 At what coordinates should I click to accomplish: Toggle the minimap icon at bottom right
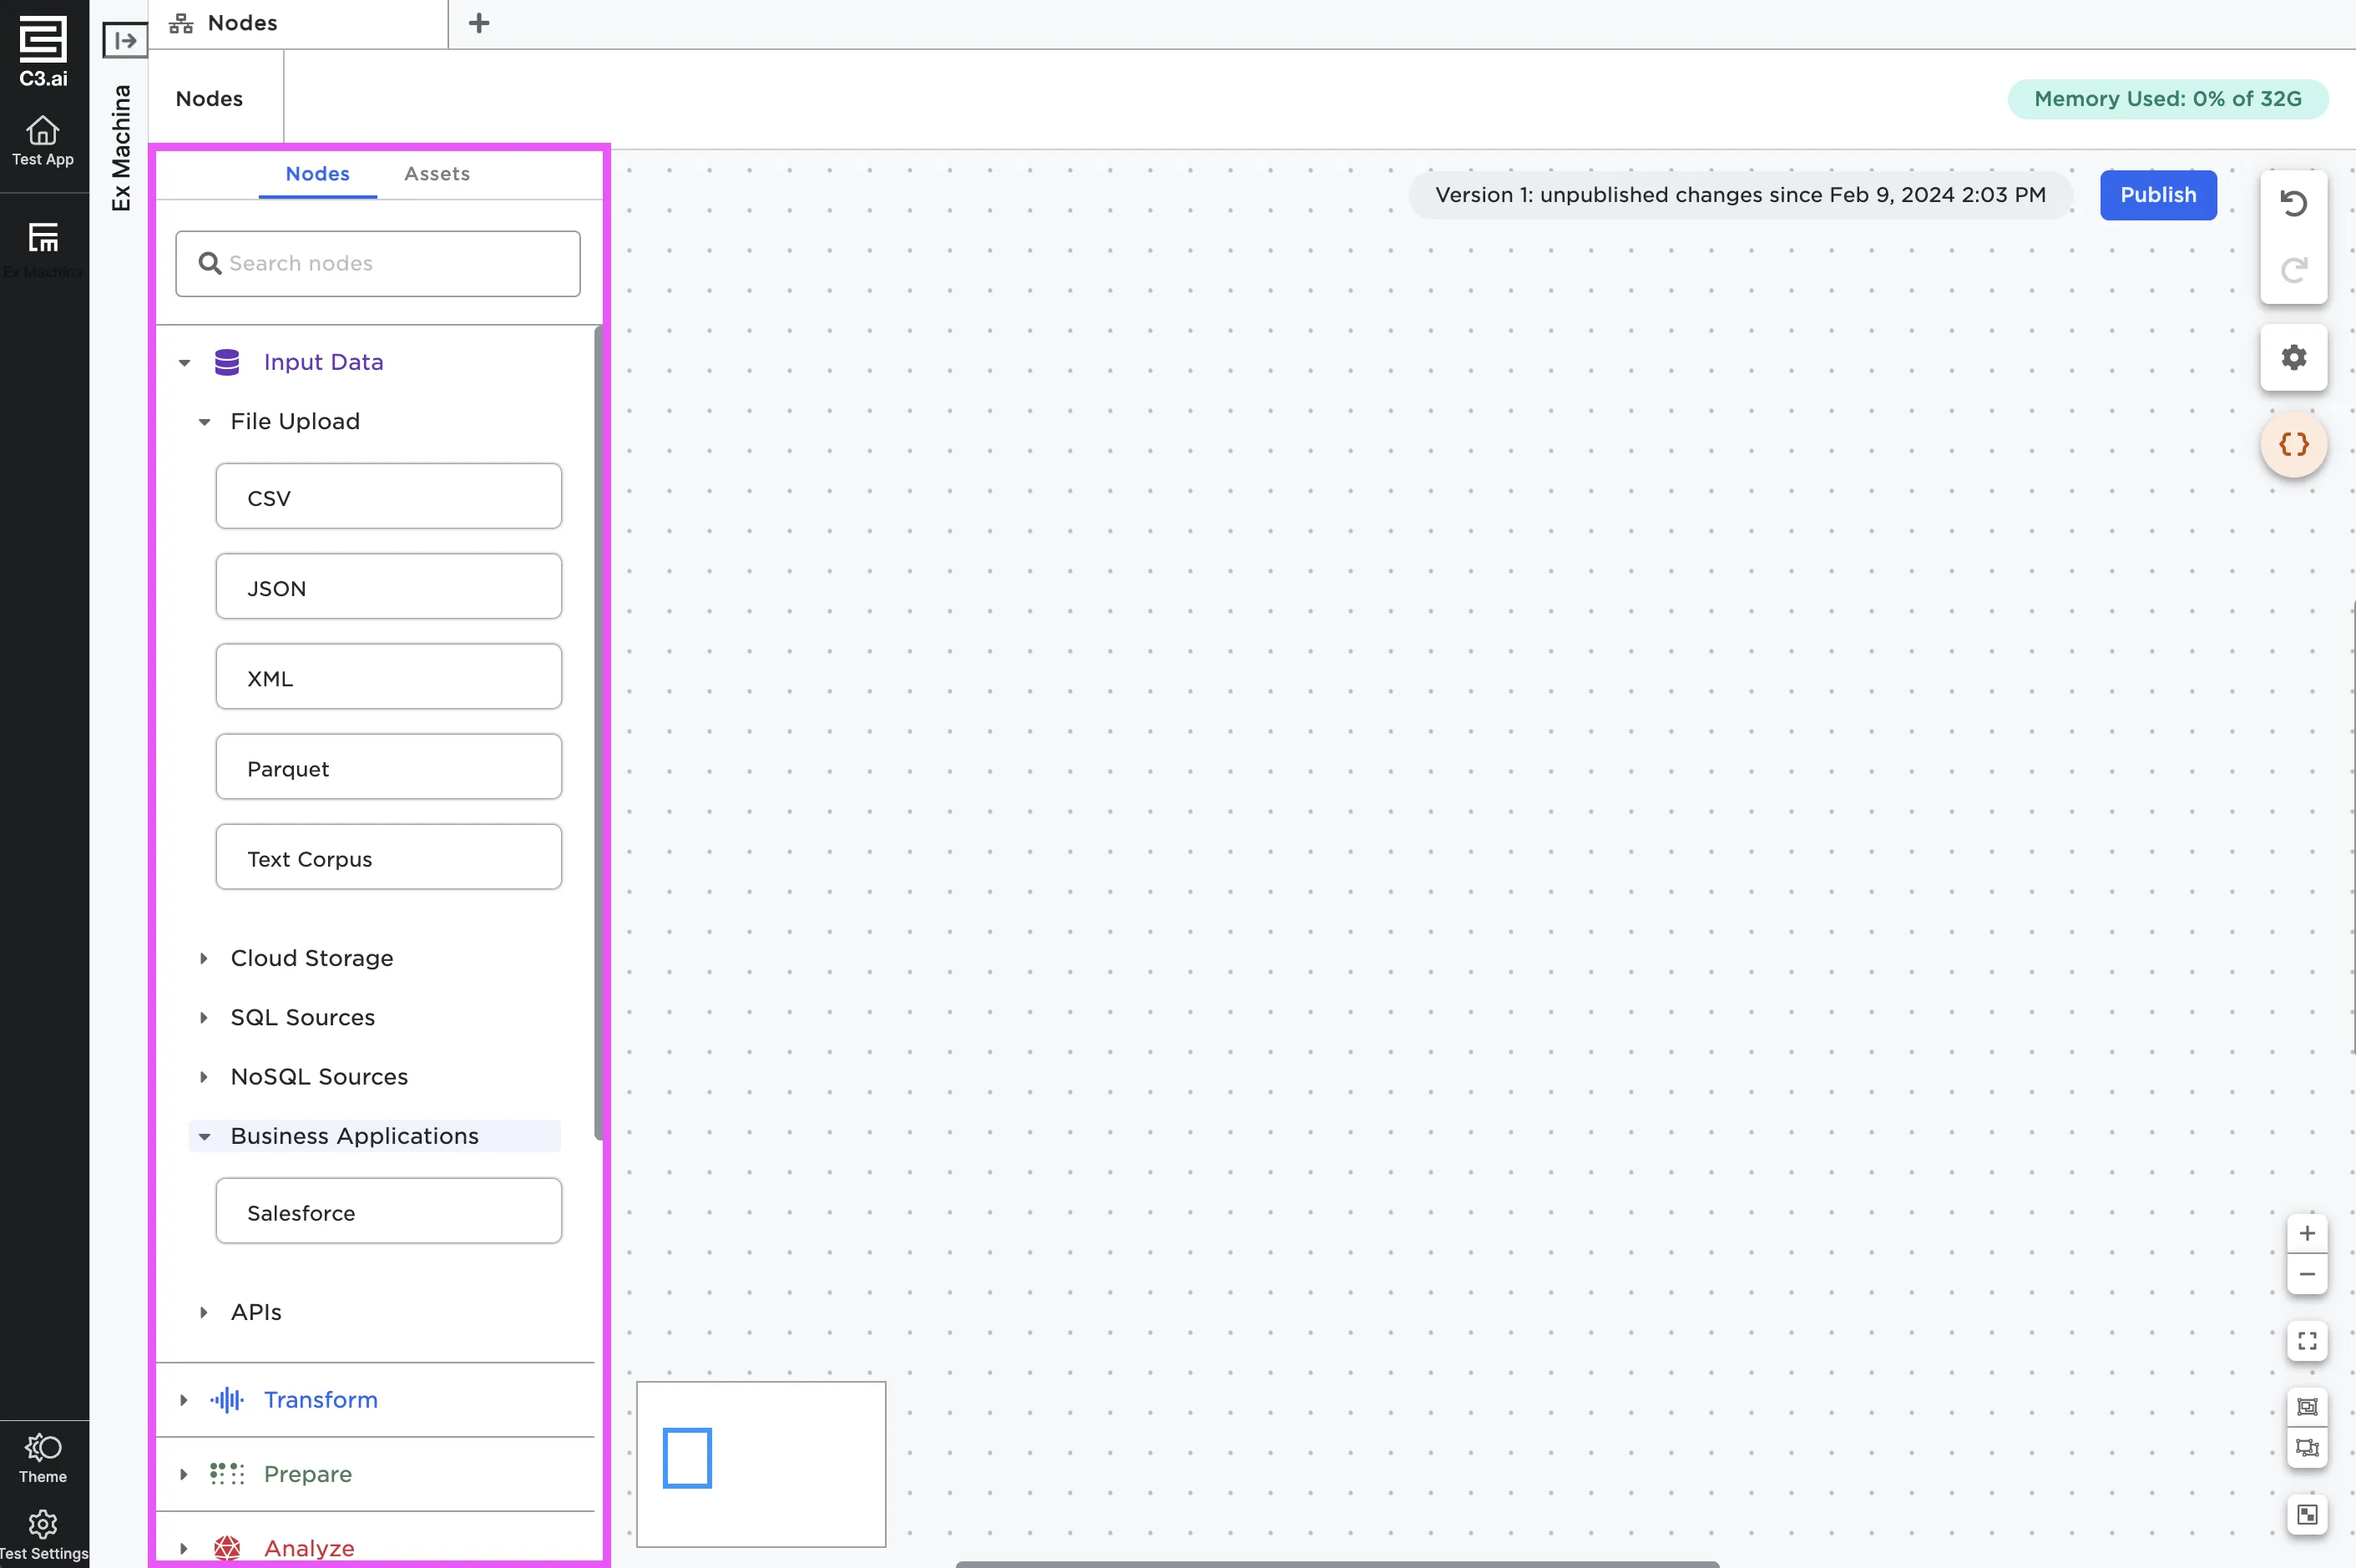tap(2306, 1514)
